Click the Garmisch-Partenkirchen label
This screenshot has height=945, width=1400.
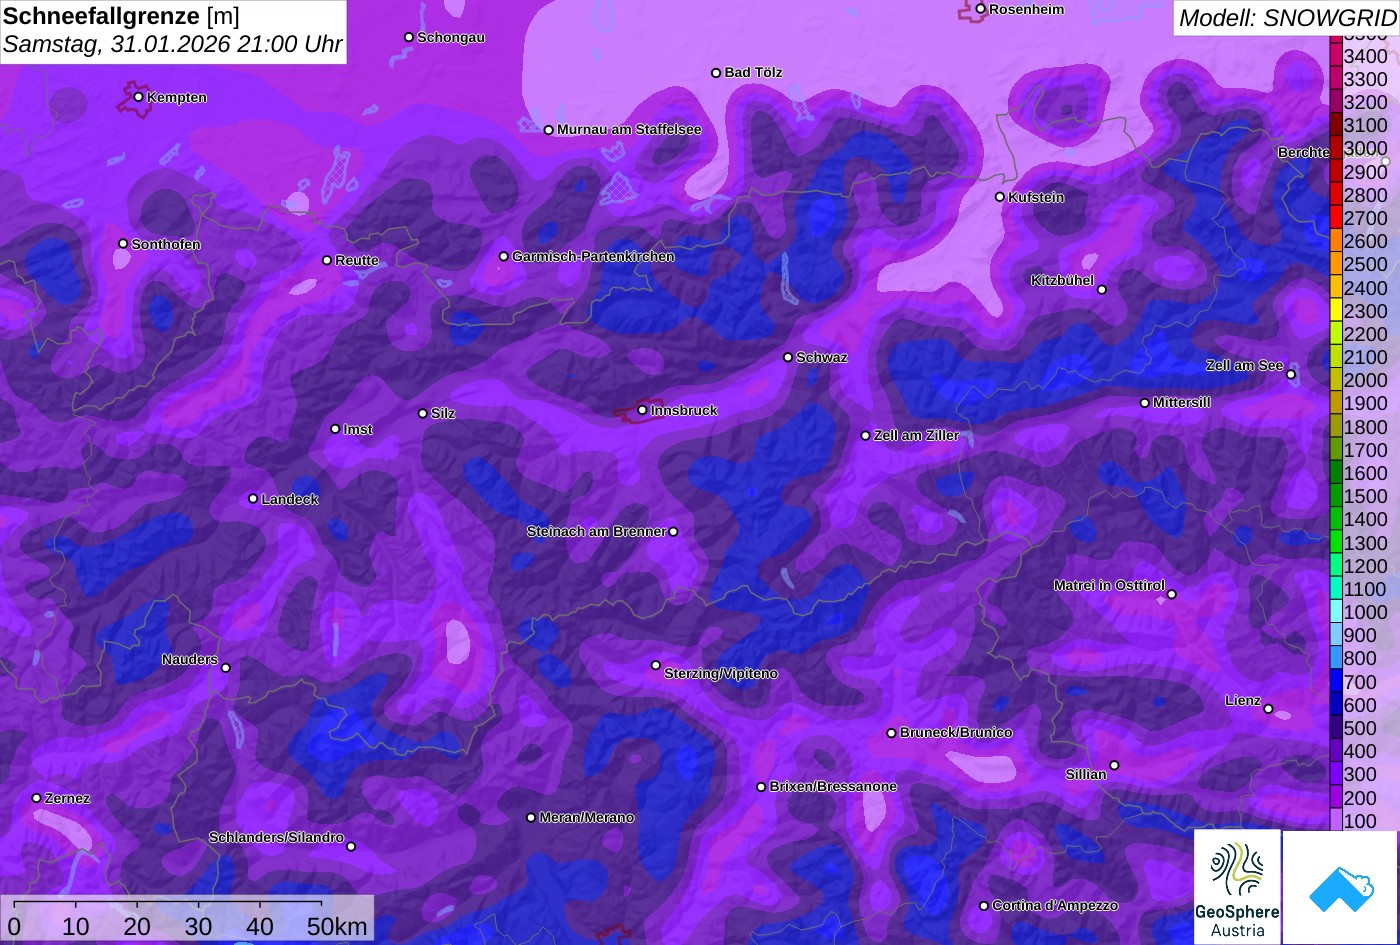(593, 256)
